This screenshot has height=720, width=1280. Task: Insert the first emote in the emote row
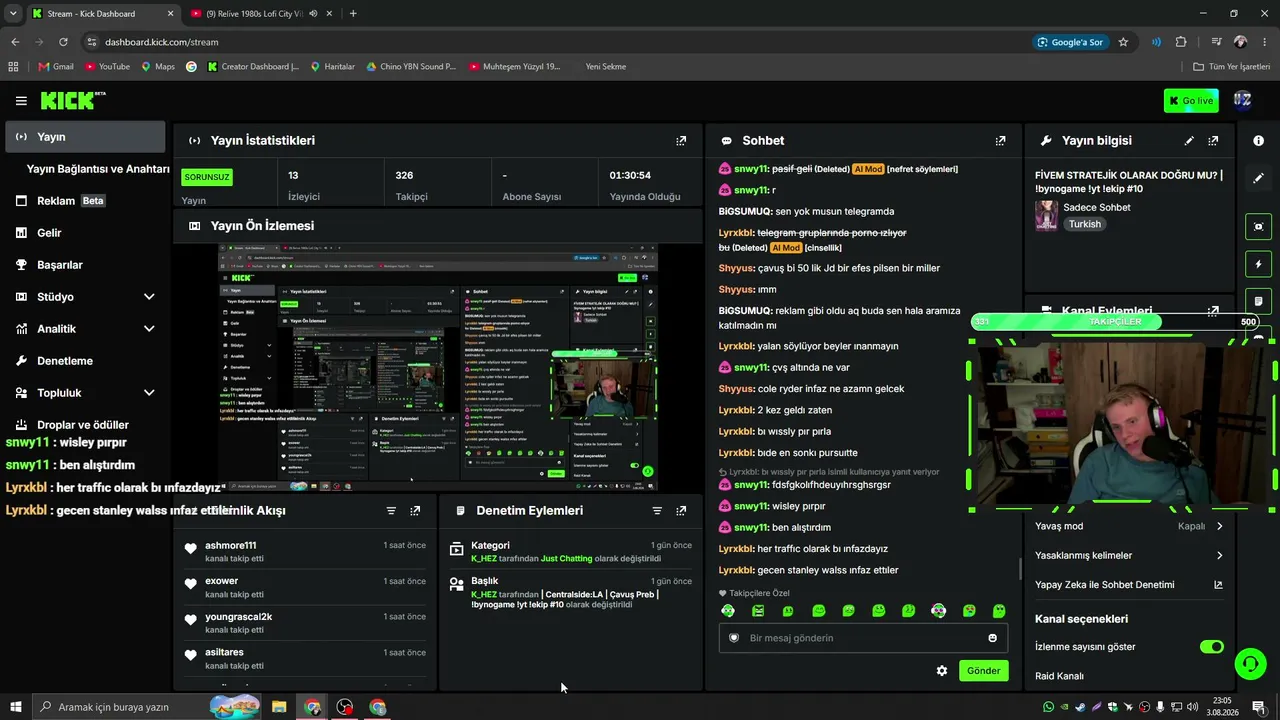728,611
